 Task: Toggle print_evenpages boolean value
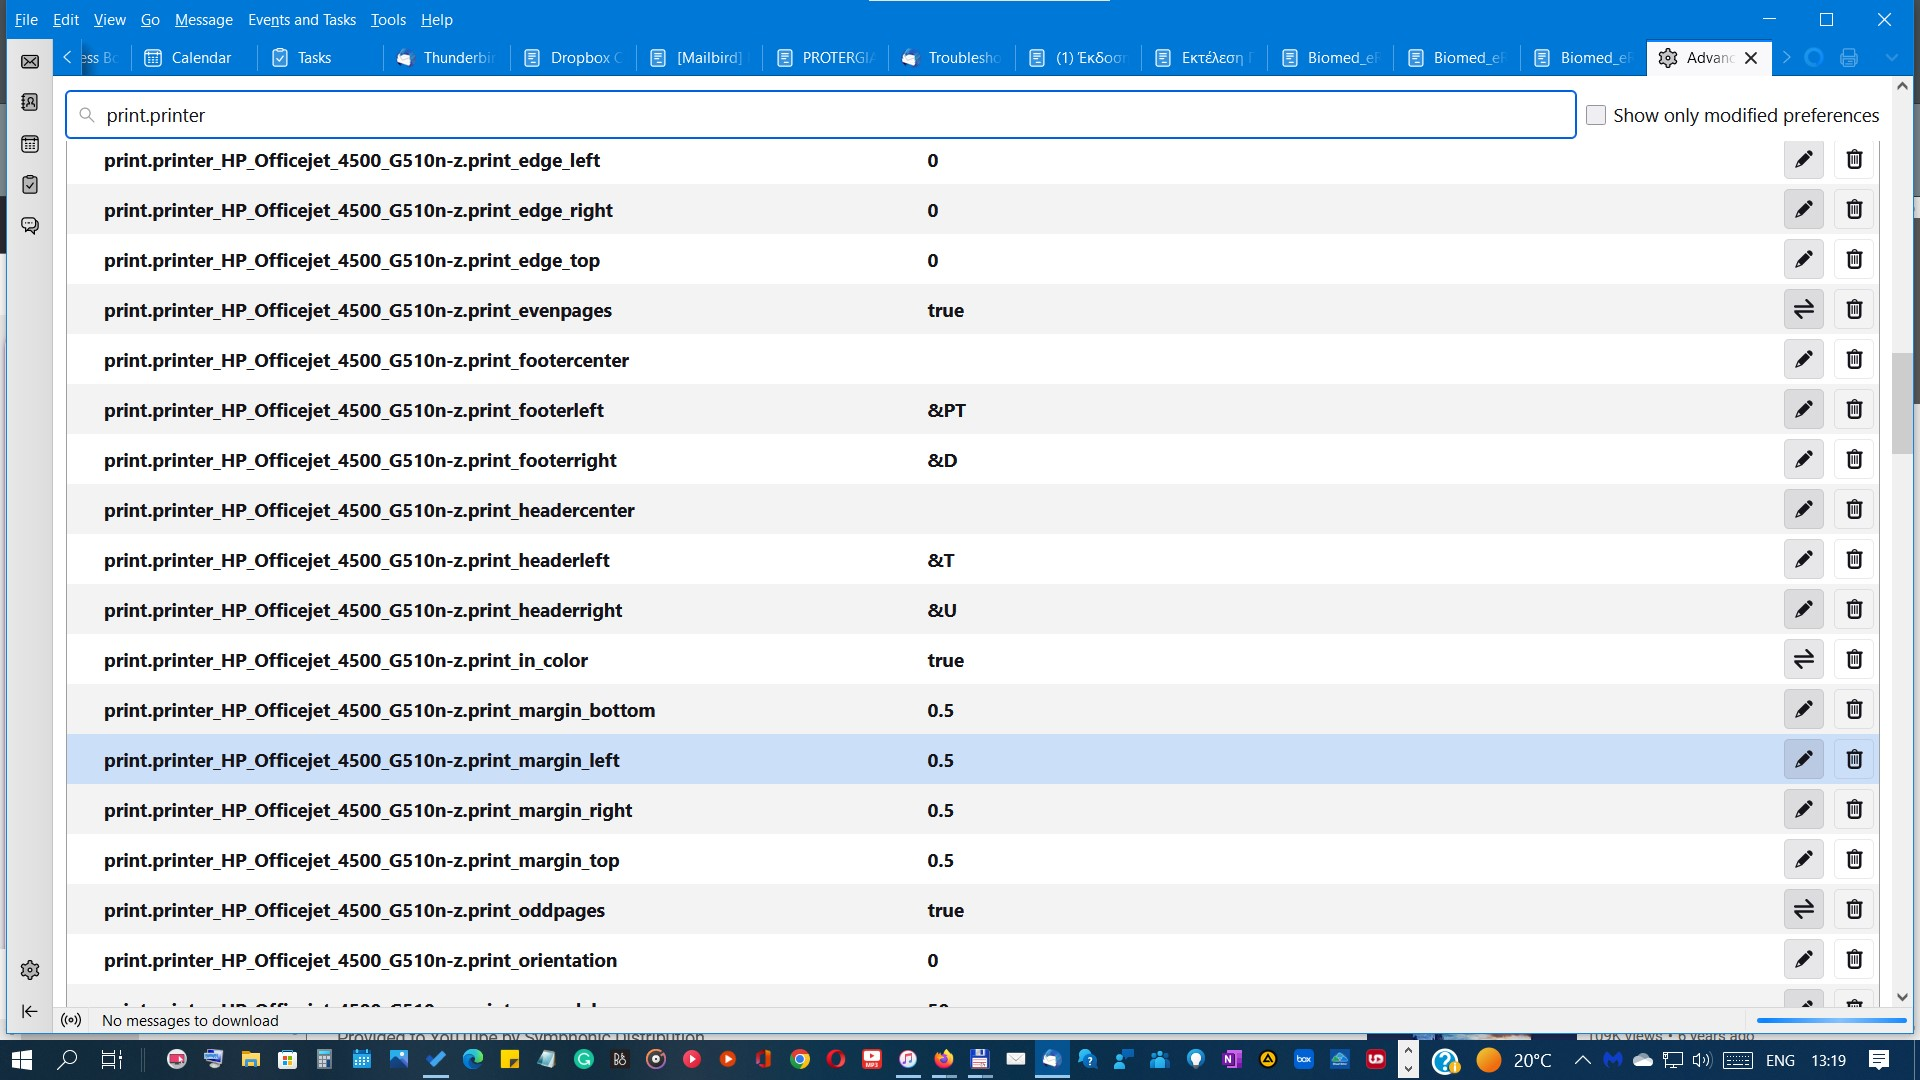click(1803, 310)
